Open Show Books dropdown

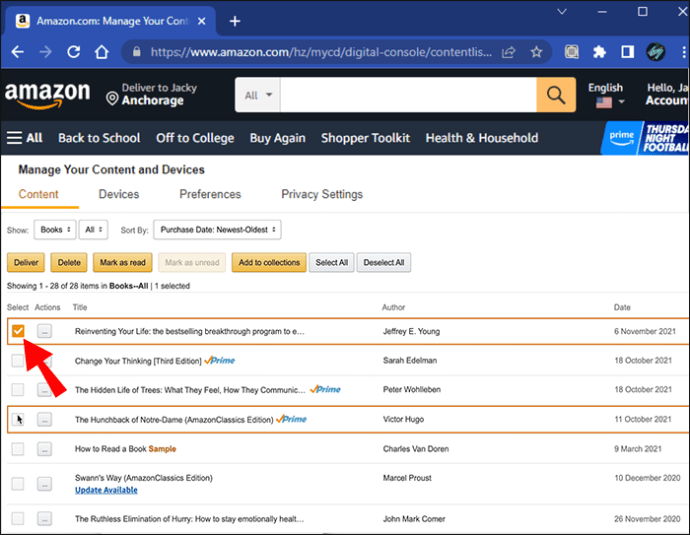click(x=55, y=230)
